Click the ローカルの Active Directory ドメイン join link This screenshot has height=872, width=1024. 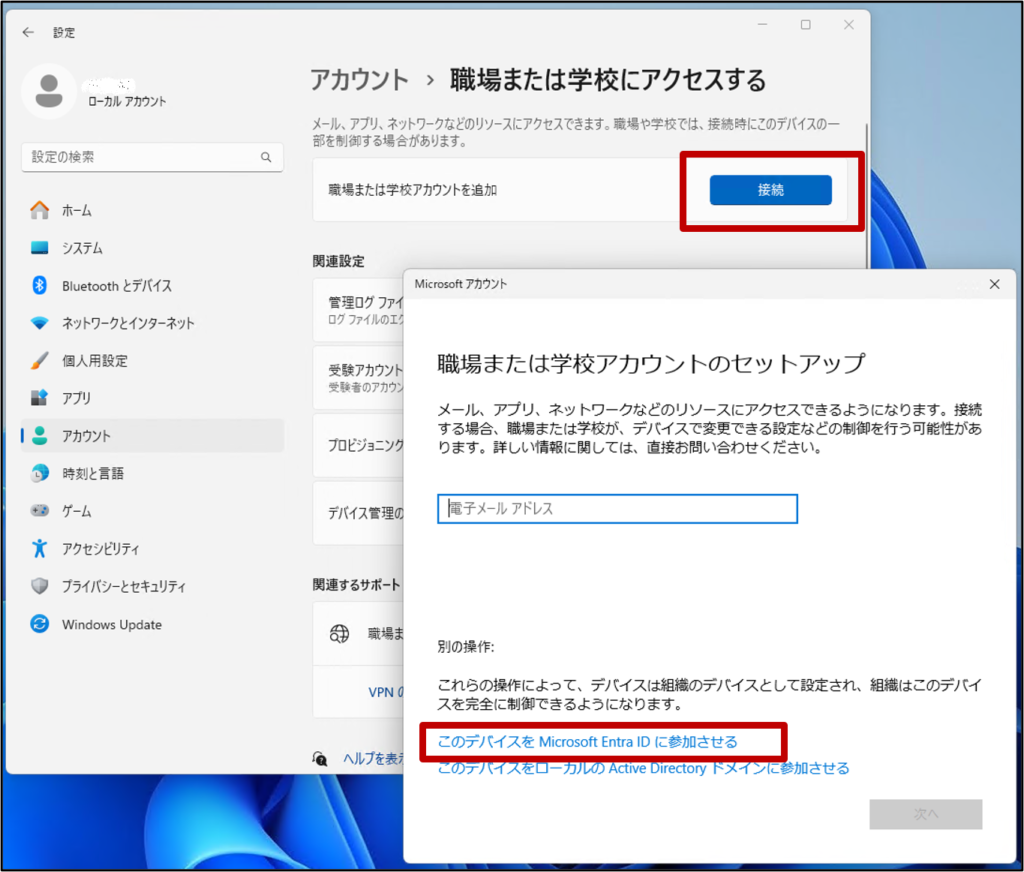tap(643, 768)
